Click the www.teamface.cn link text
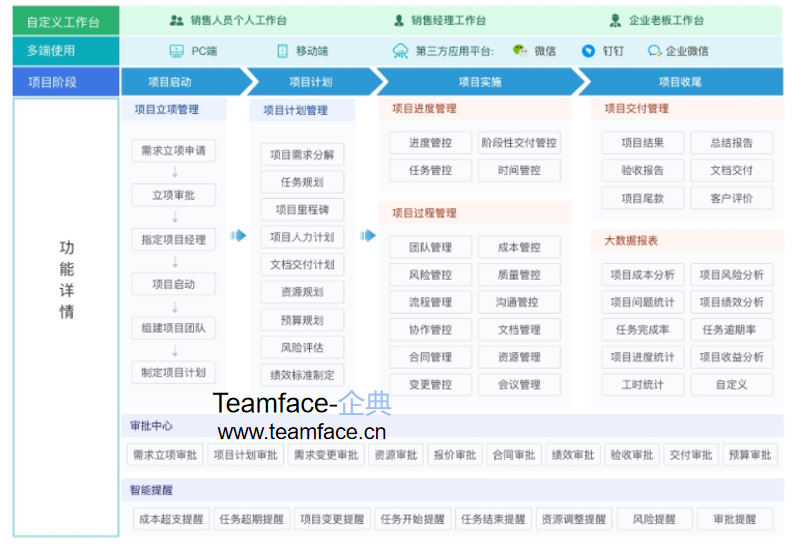Screen dimensions: 803x546 pos(302,432)
